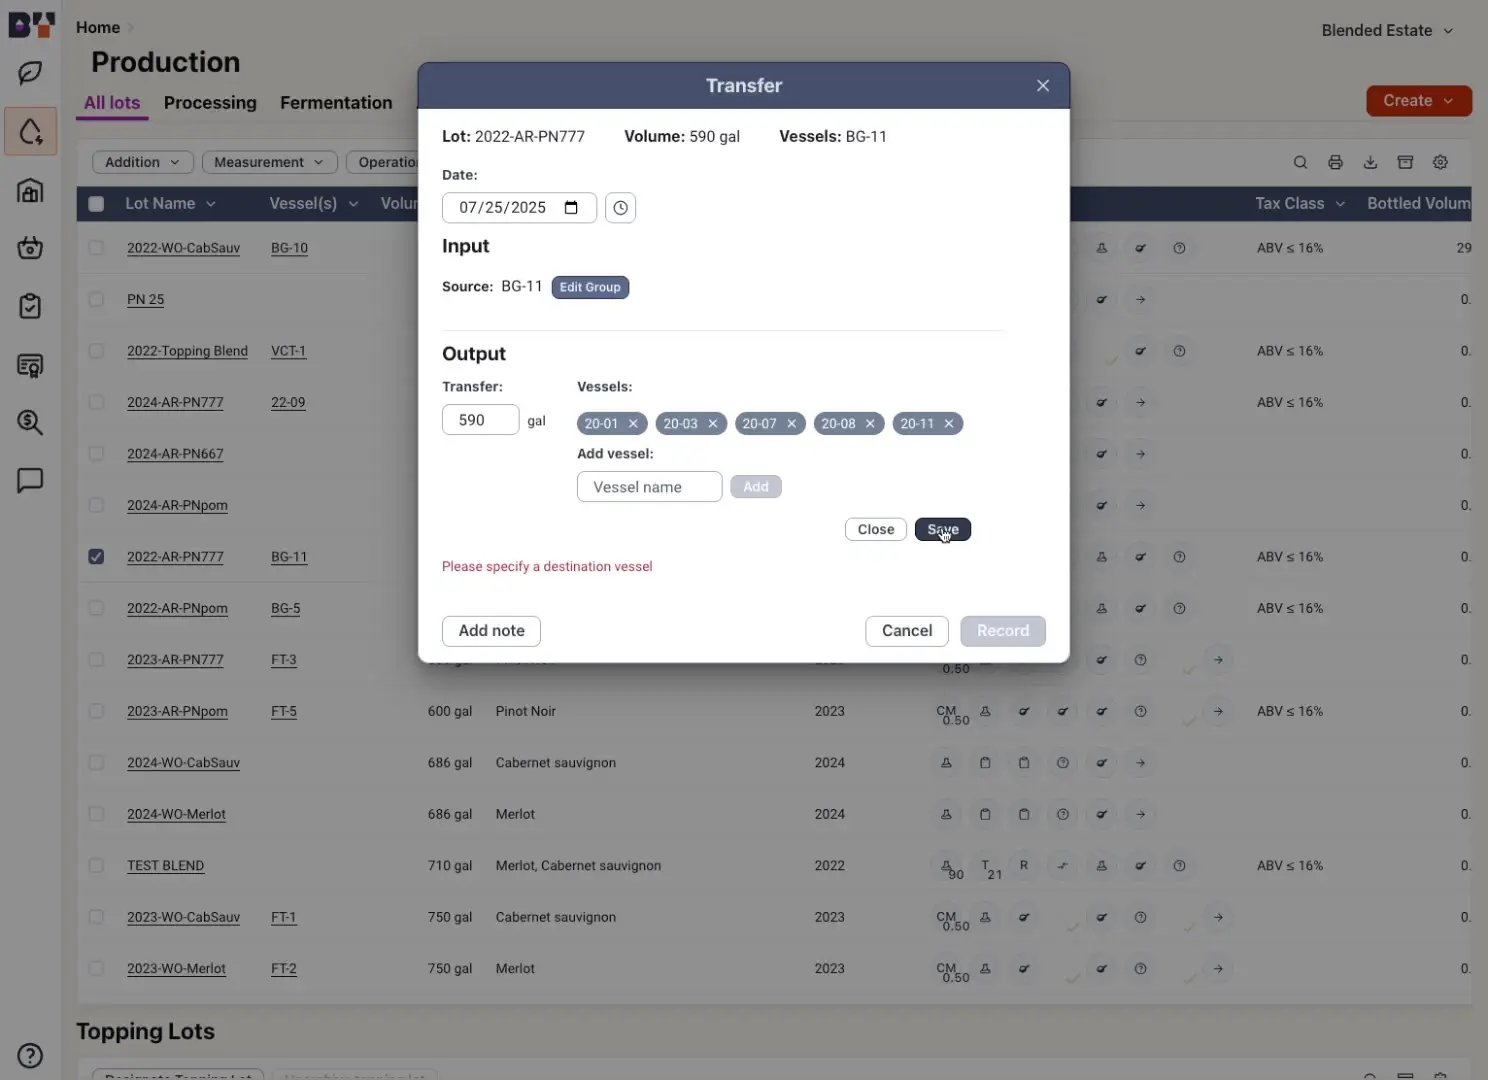Open the Create dropdown button
Viewport: 1488px width, 1080px height.
(x=1418, y=101)
